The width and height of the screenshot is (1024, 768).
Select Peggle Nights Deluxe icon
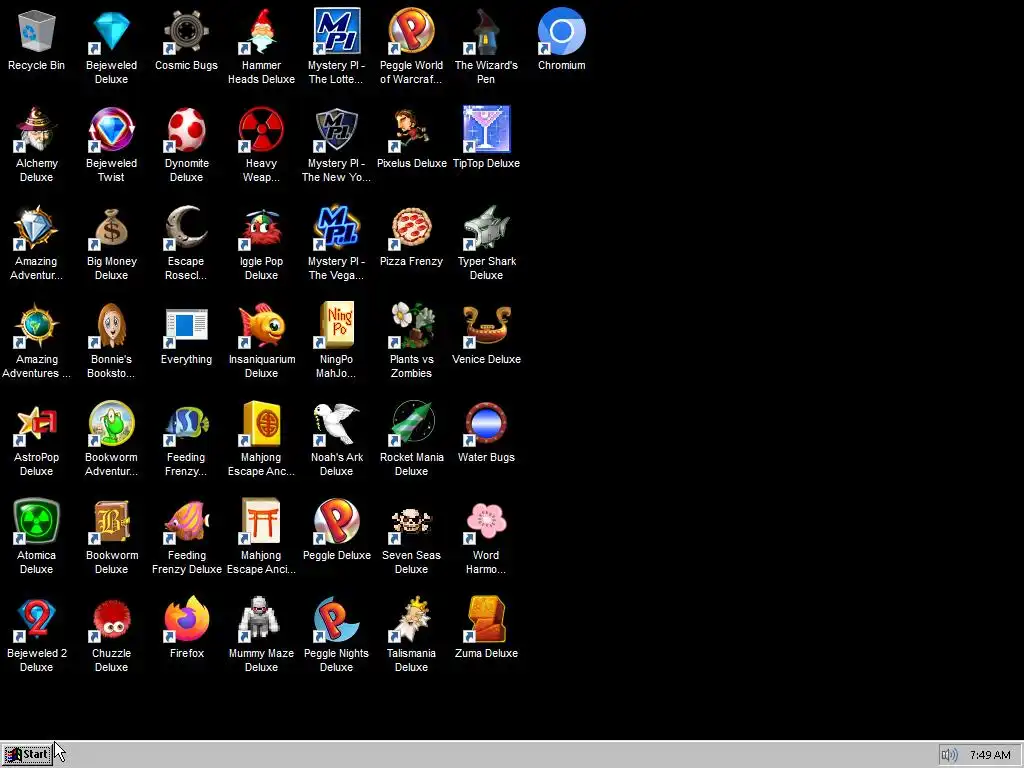336,619
